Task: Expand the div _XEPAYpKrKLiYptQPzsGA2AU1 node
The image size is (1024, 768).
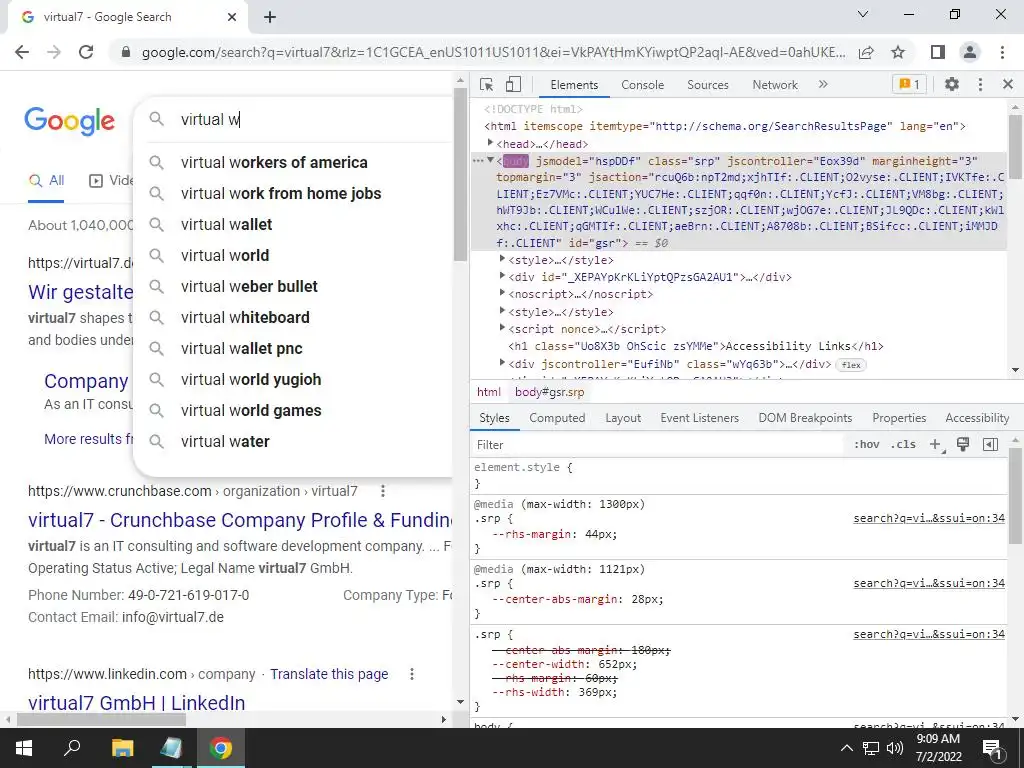Action: click(x=502, y=276)
